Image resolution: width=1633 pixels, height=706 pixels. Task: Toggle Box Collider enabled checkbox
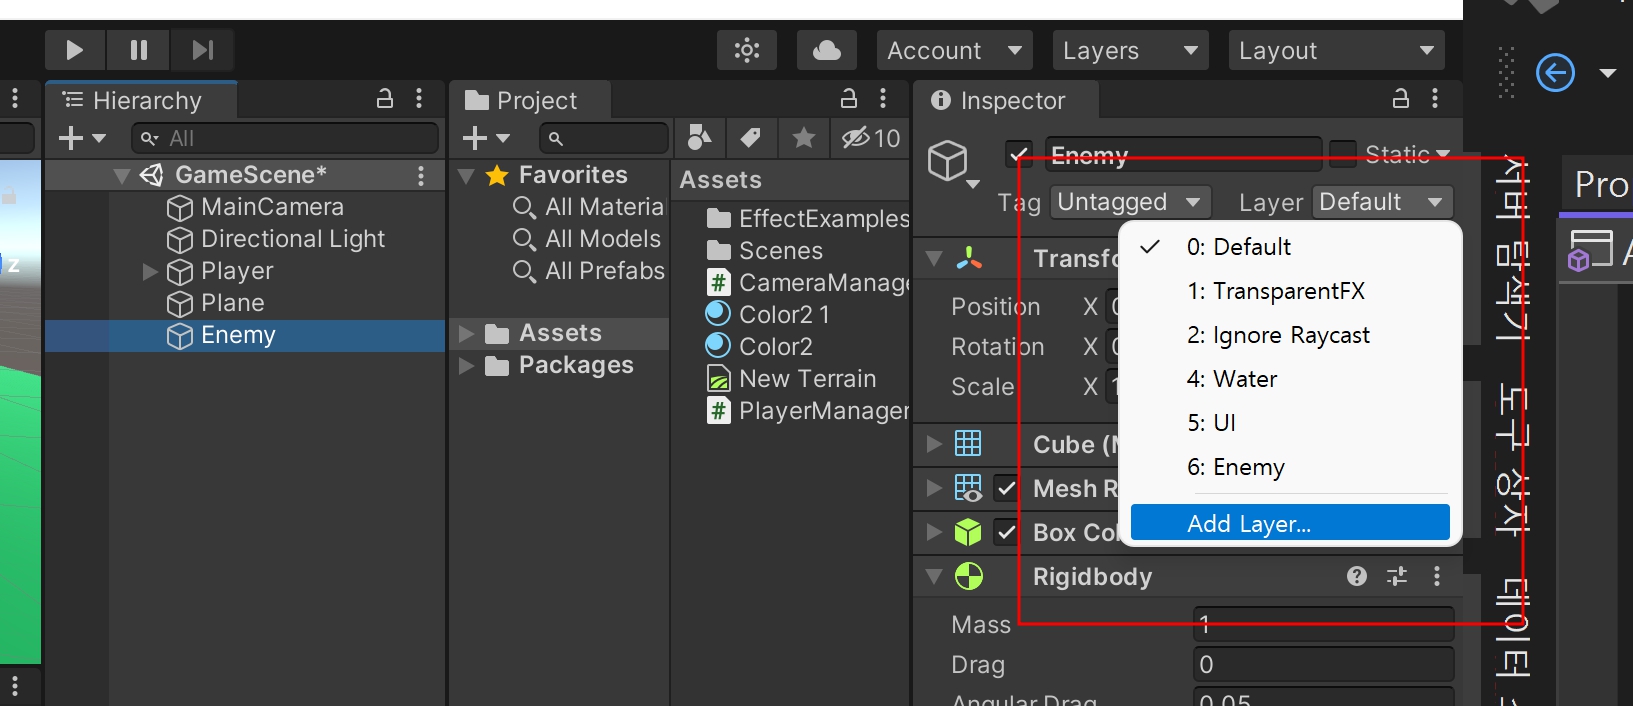coord(1007,533)
